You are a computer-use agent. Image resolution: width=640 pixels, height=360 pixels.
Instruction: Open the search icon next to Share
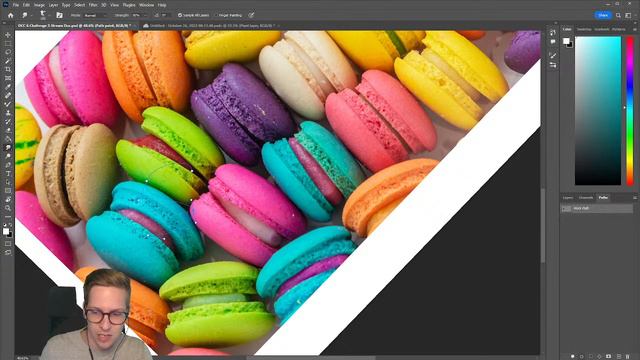coord(618,15)
